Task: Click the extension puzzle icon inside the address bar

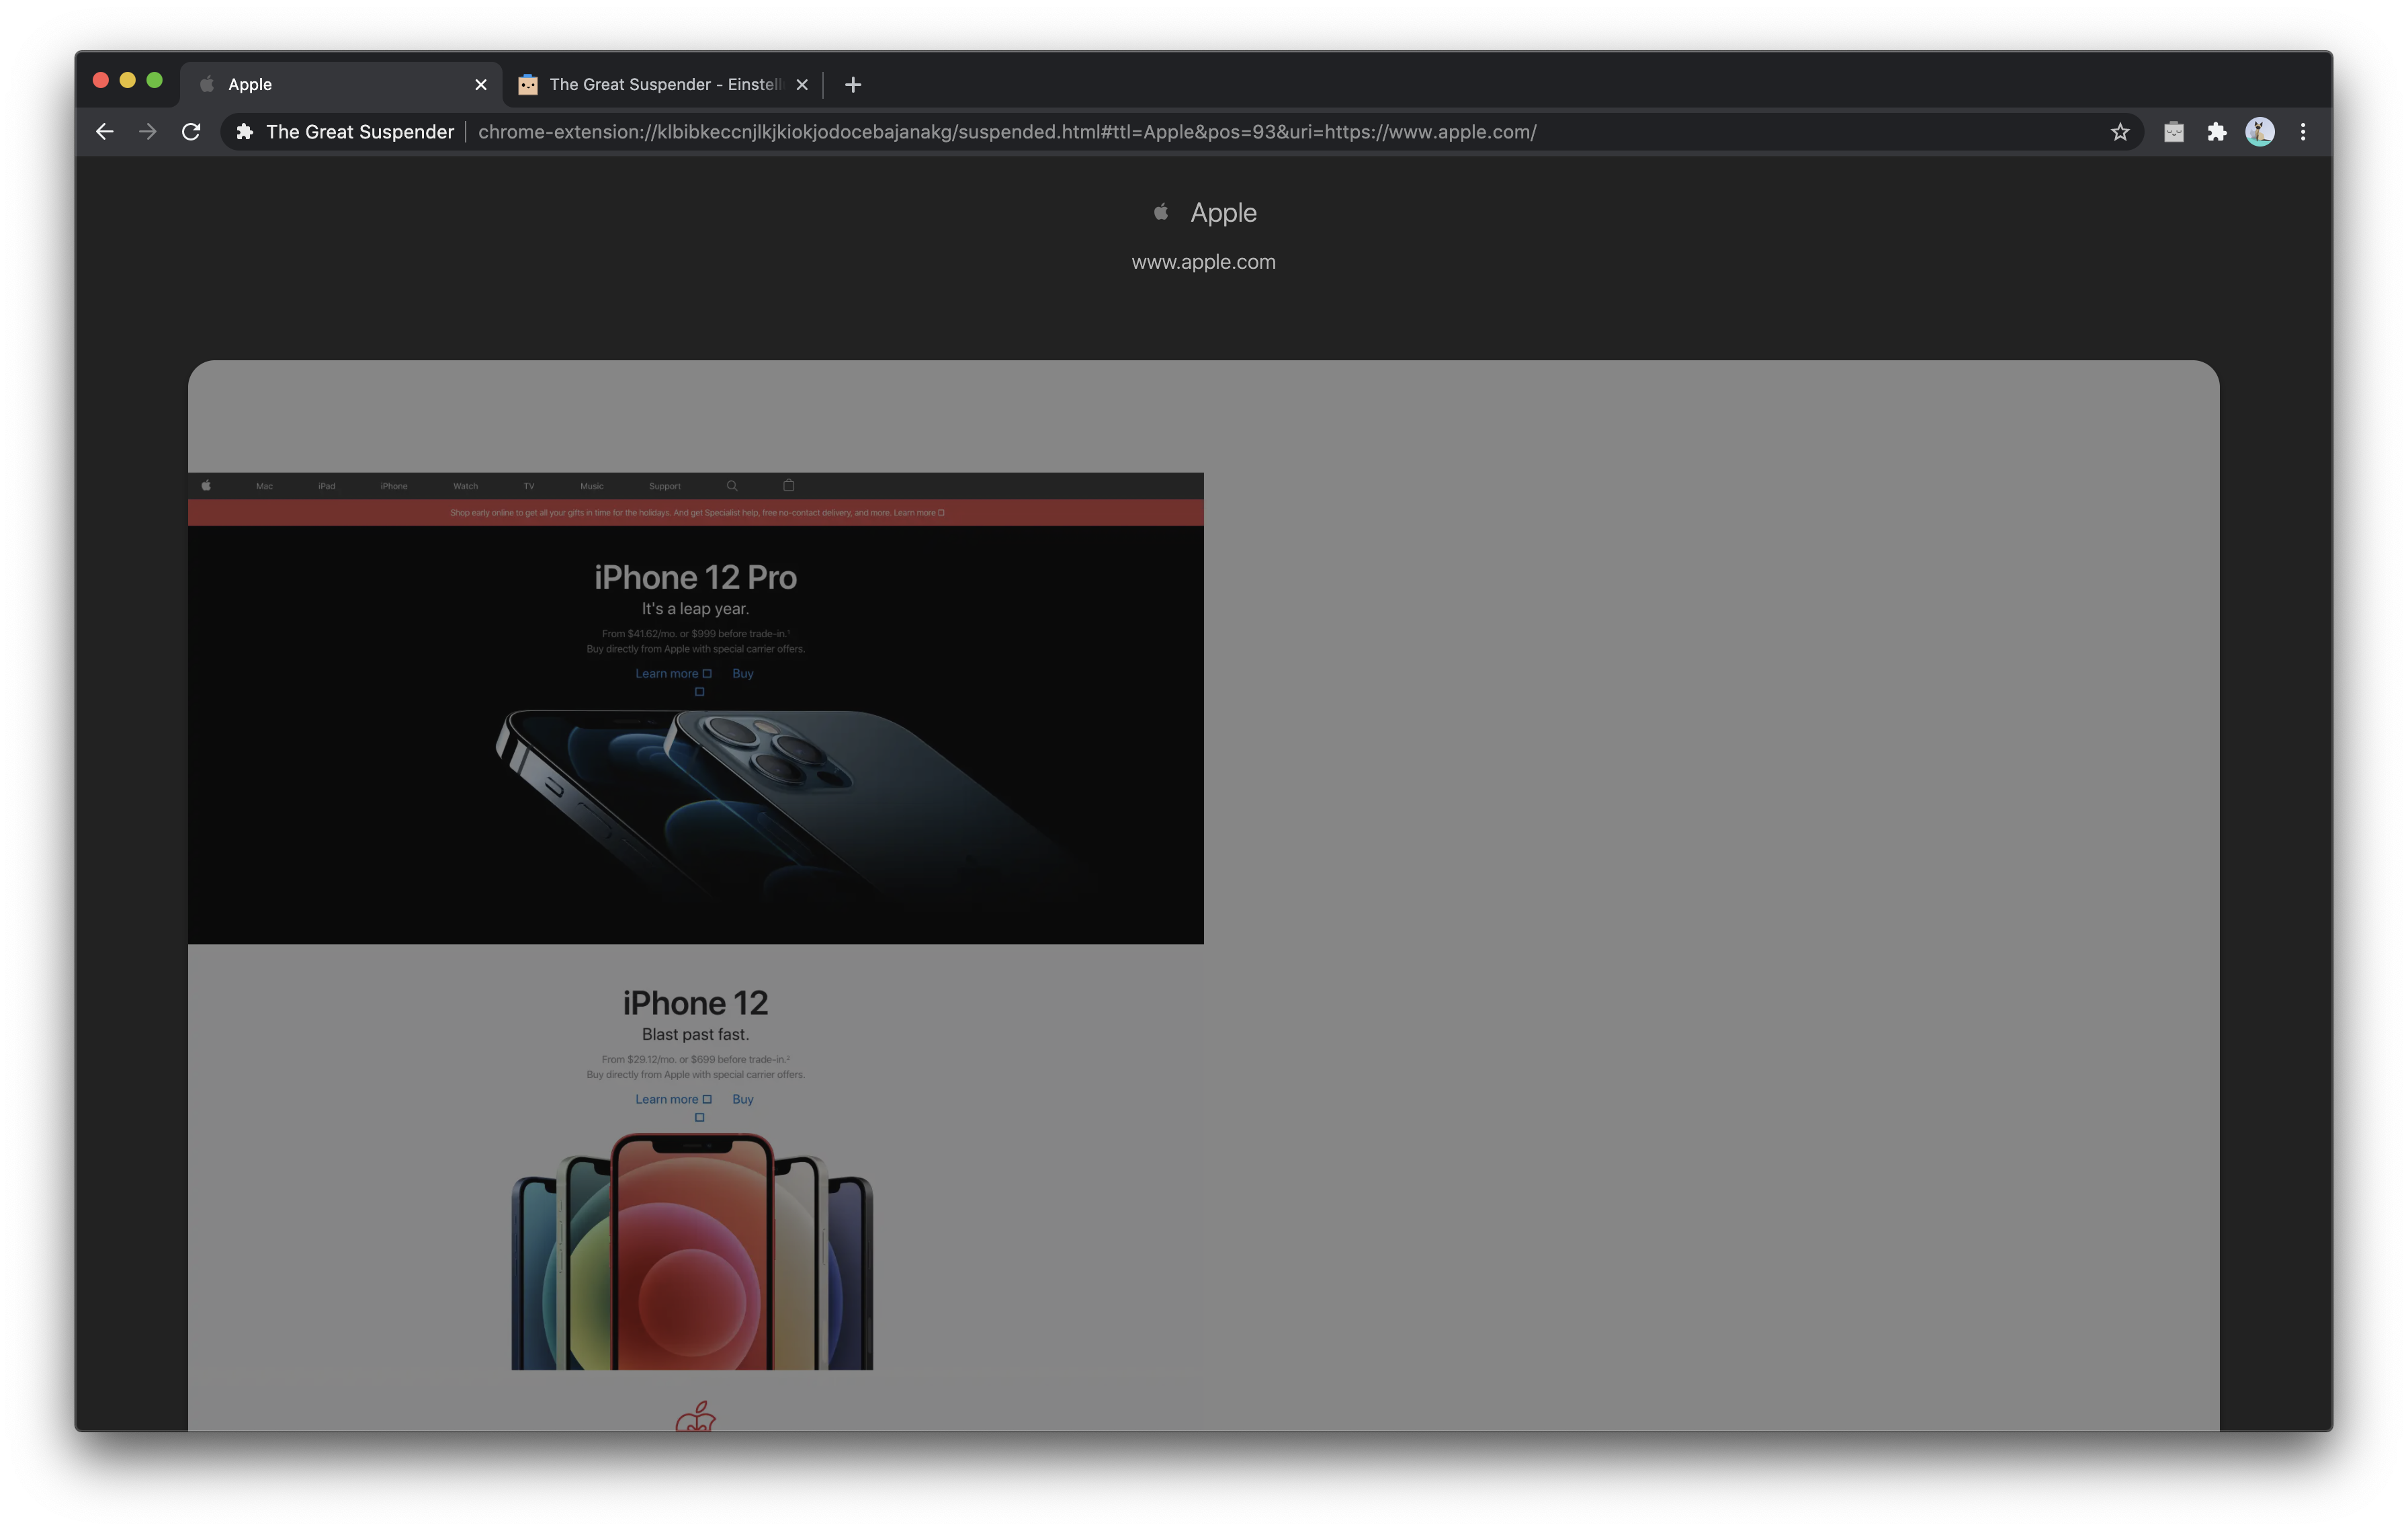Action: pyautogui.click(x=244, y=132)
